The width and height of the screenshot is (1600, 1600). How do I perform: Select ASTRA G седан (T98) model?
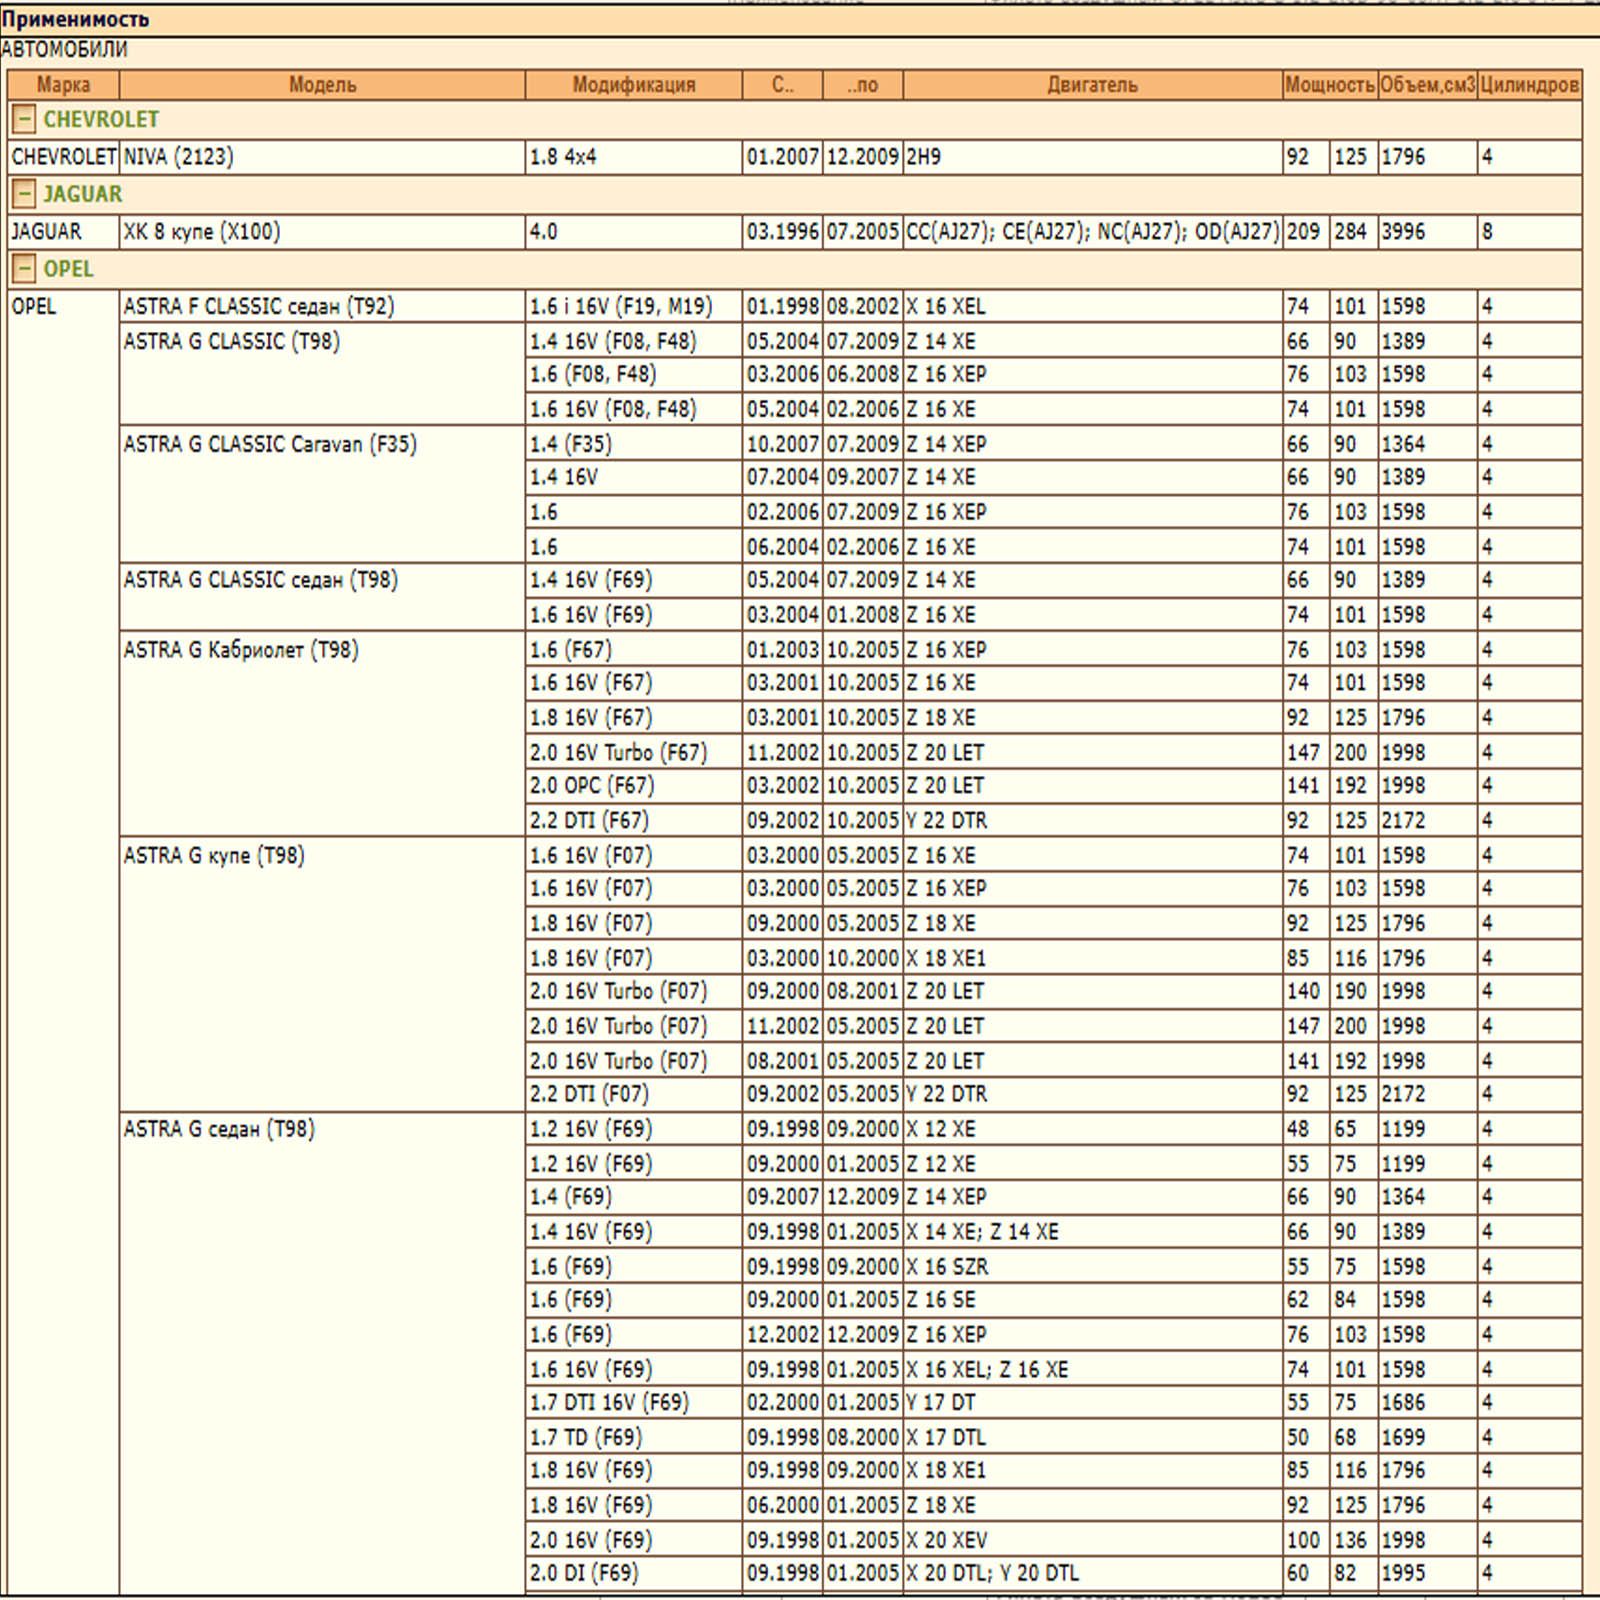click(218, 1129)
